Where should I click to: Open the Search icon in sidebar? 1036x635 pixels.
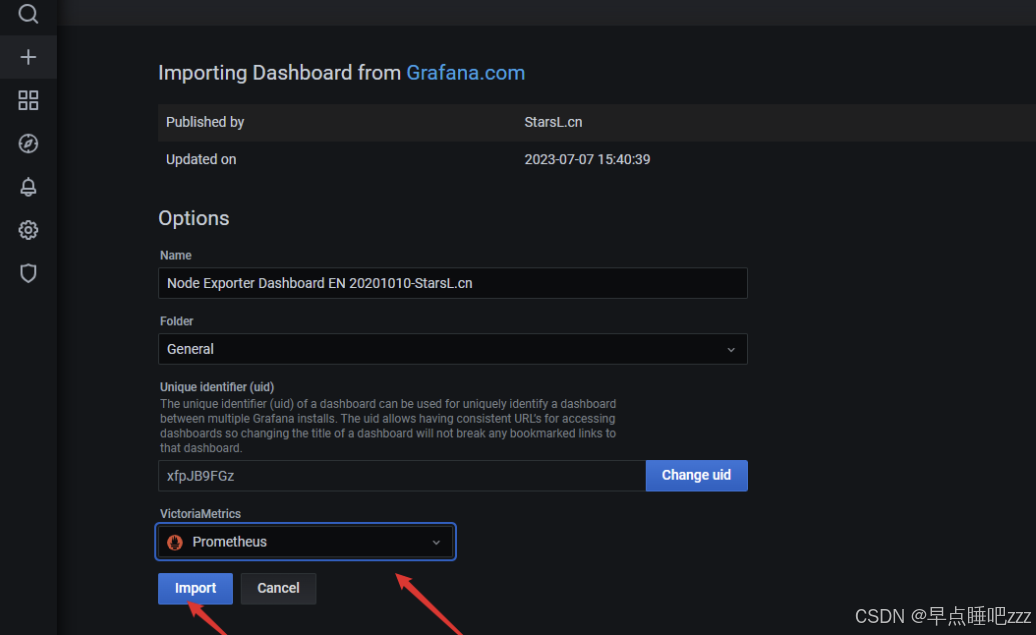[28, 13]
